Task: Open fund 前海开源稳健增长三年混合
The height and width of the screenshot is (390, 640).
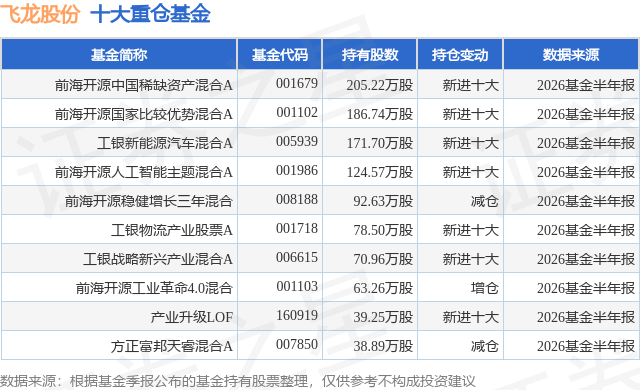Action: pos(149,201)
